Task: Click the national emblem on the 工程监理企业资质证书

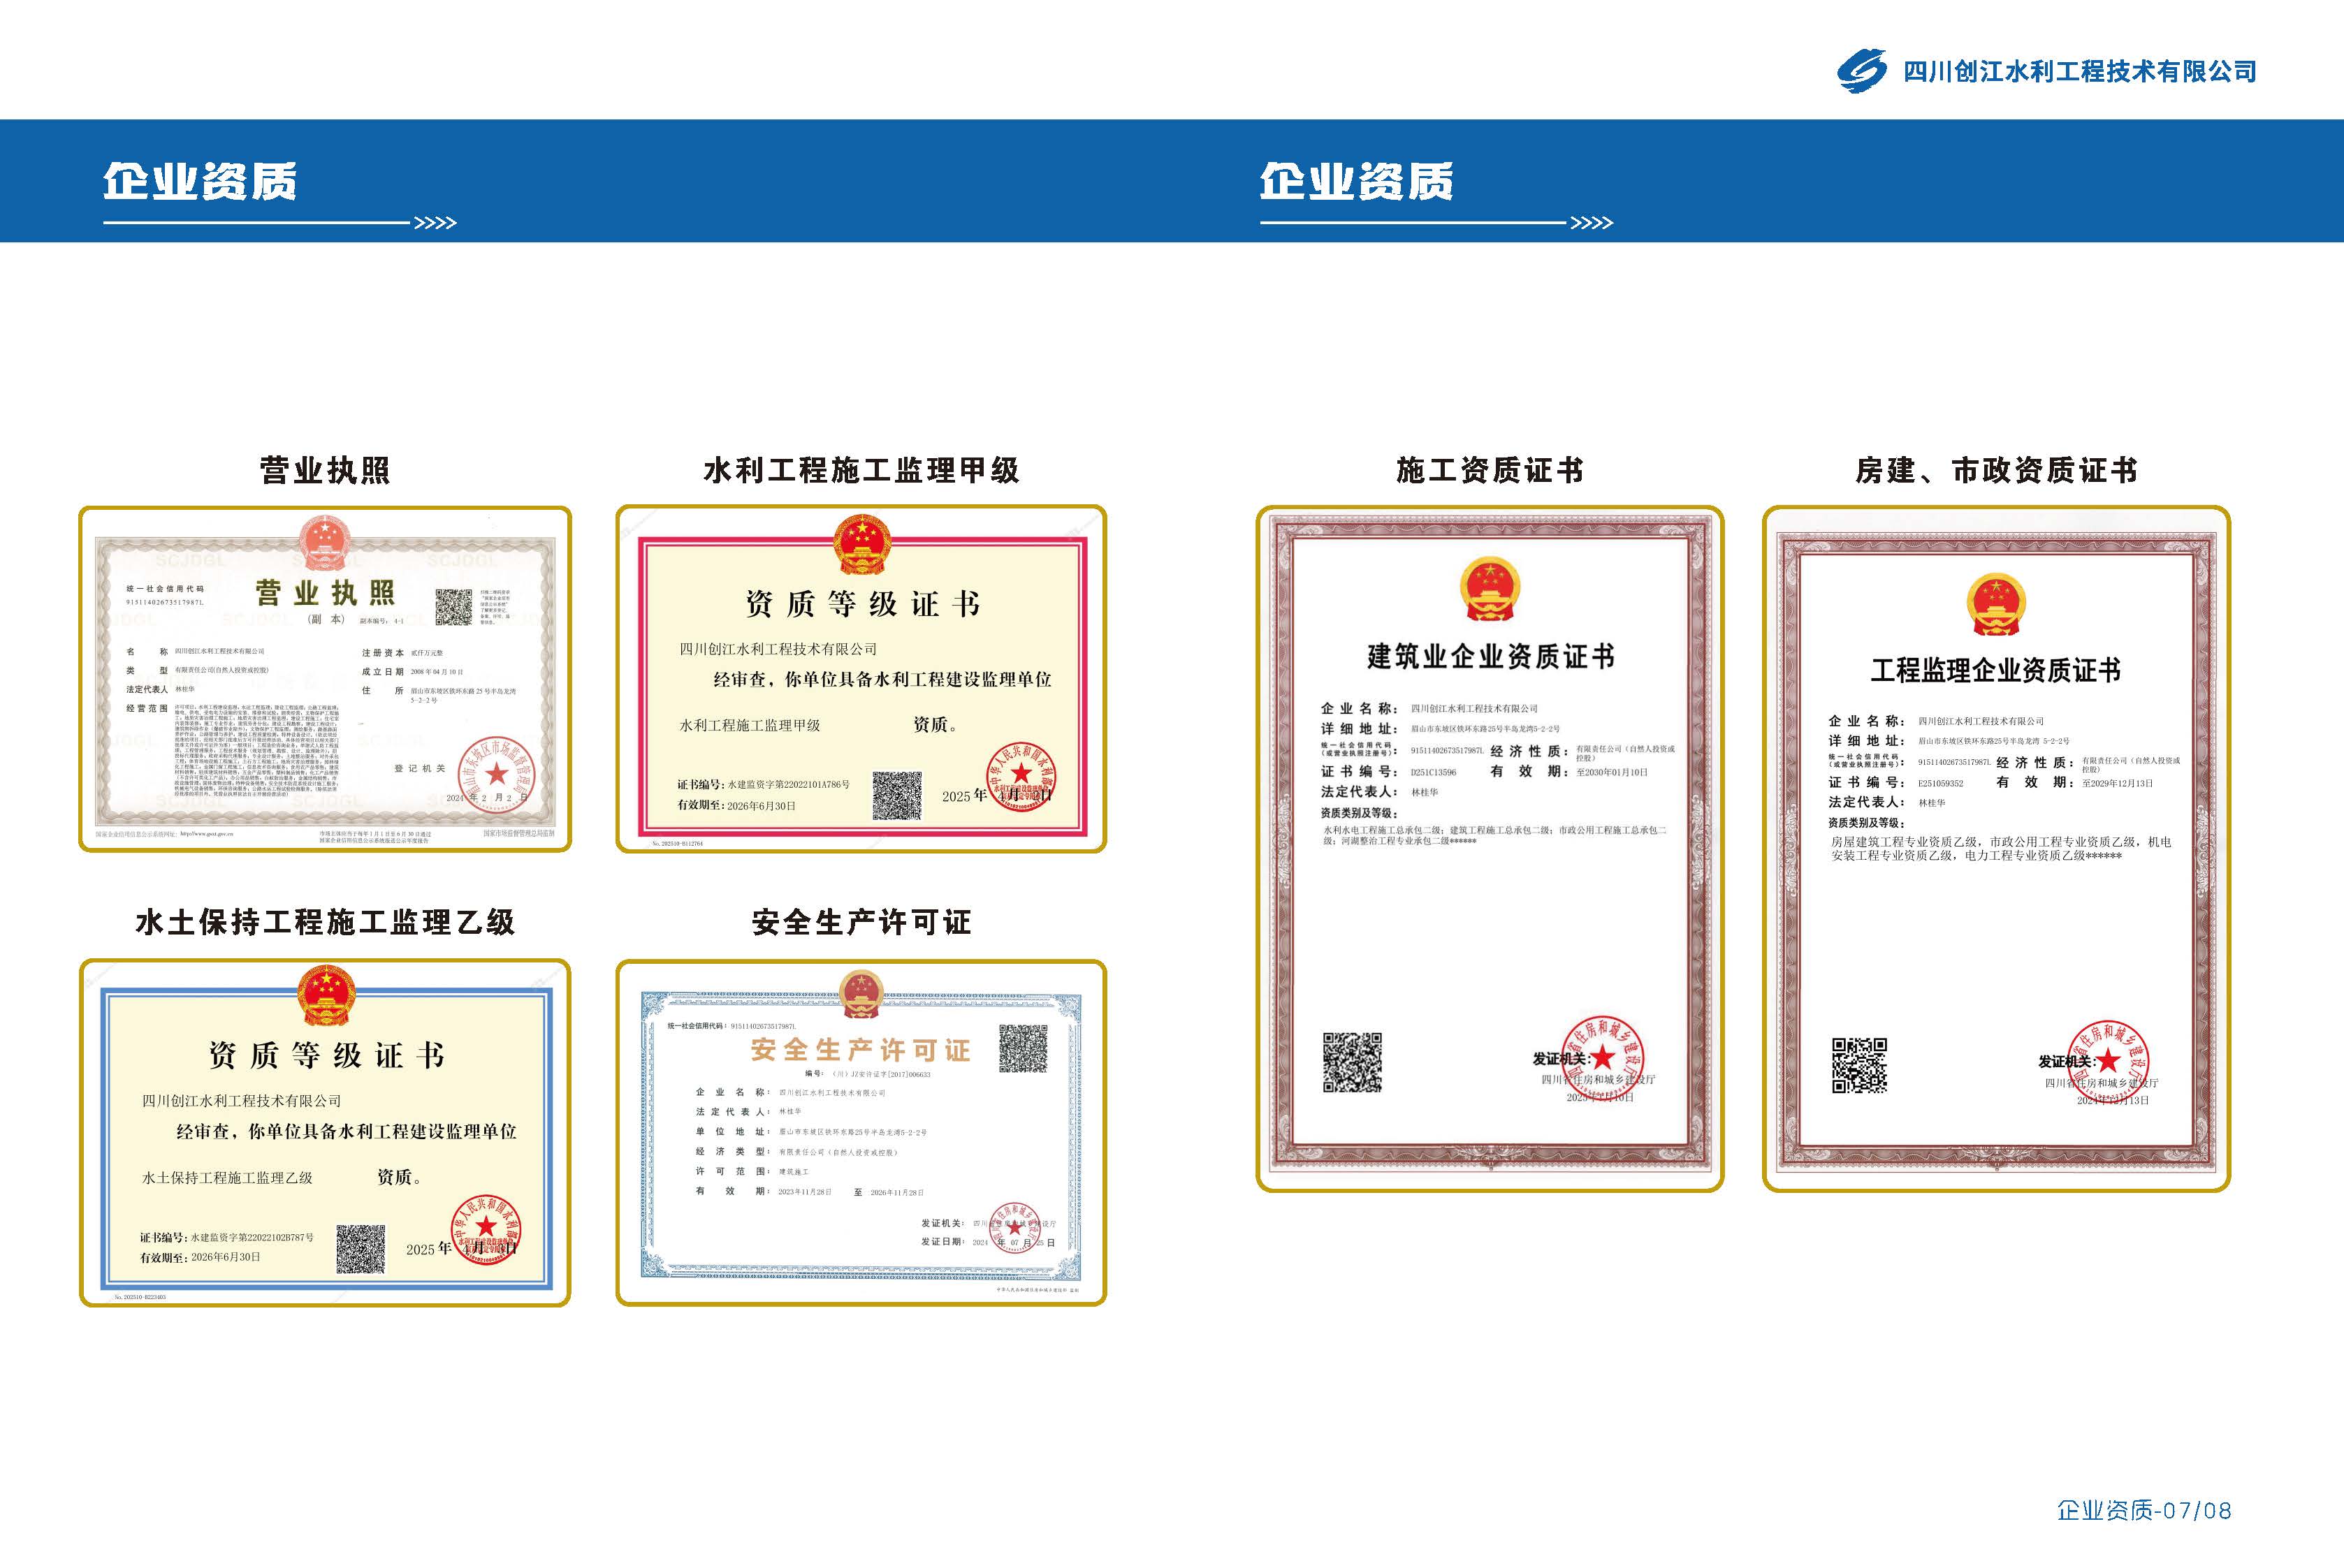Action: tap(1996, 604)
